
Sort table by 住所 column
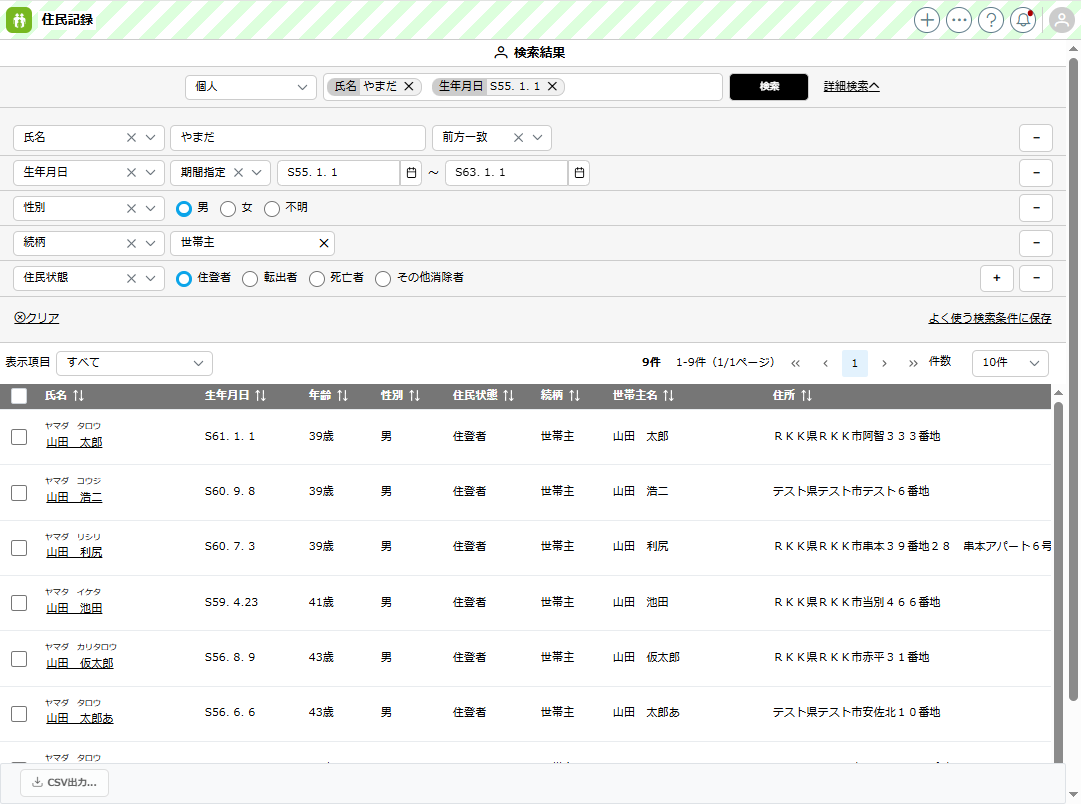pyautogui.click(x=807, y=395)
